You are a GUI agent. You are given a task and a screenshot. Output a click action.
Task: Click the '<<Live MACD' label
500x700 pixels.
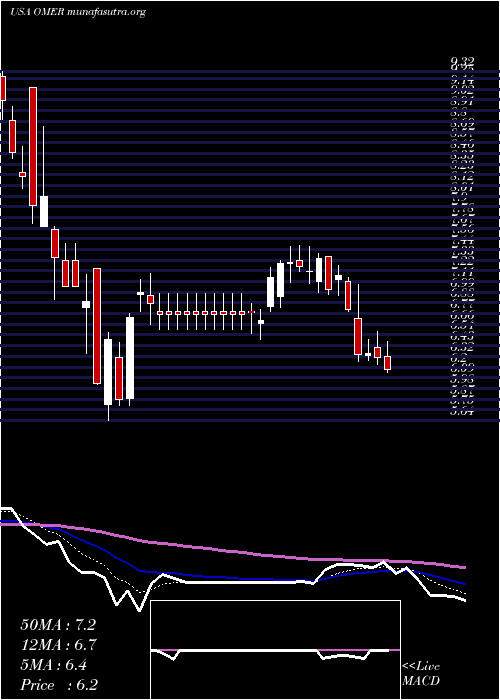[421, 674]
